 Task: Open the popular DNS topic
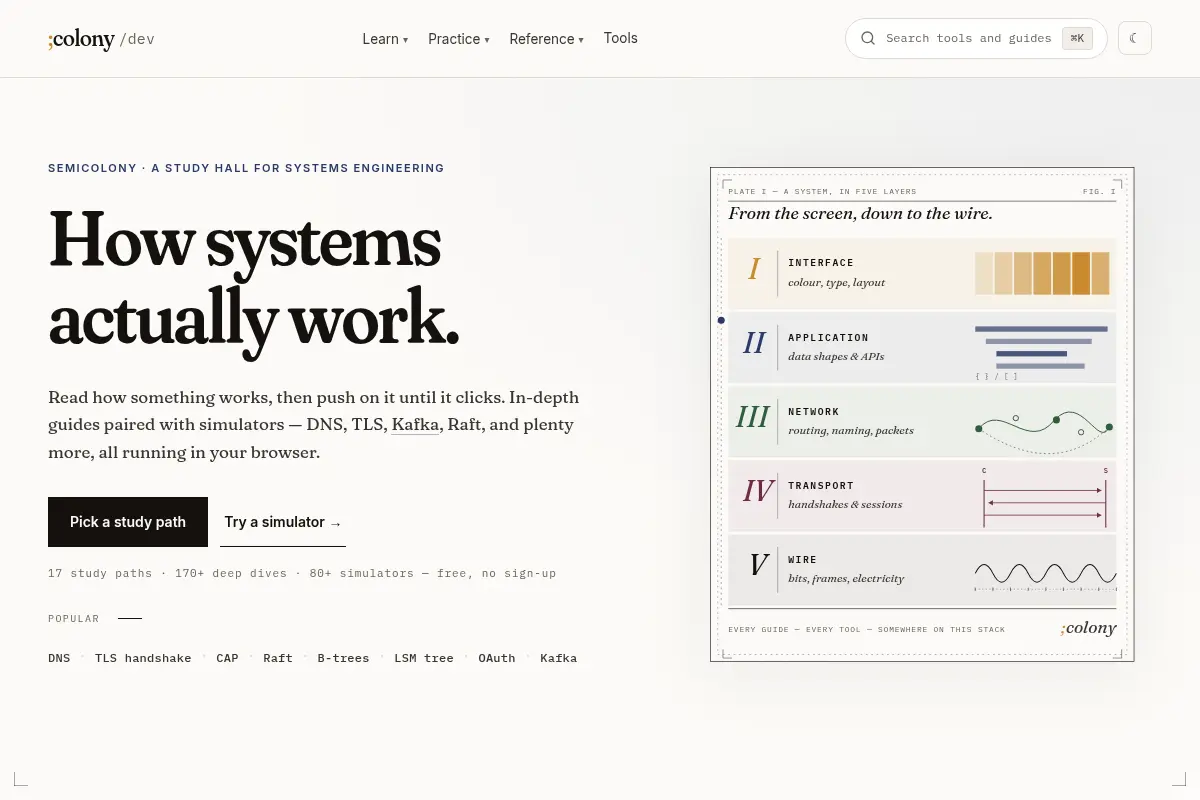pos(59,658)
